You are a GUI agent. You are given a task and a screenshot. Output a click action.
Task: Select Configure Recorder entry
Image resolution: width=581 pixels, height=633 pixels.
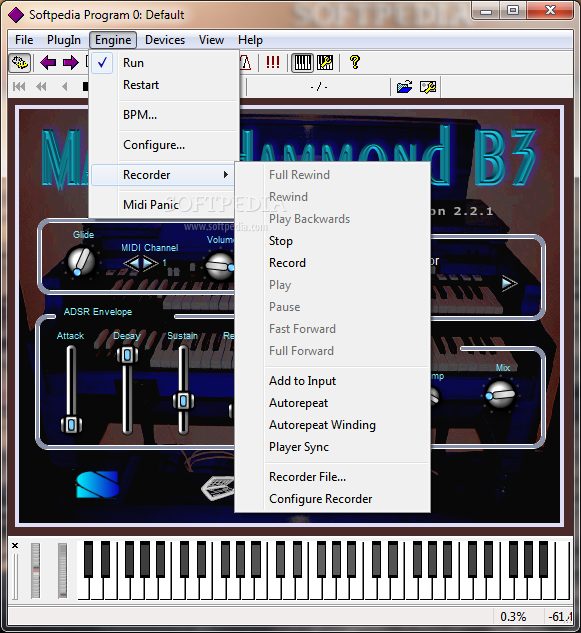pyautogui.click(x=333, y=499)
